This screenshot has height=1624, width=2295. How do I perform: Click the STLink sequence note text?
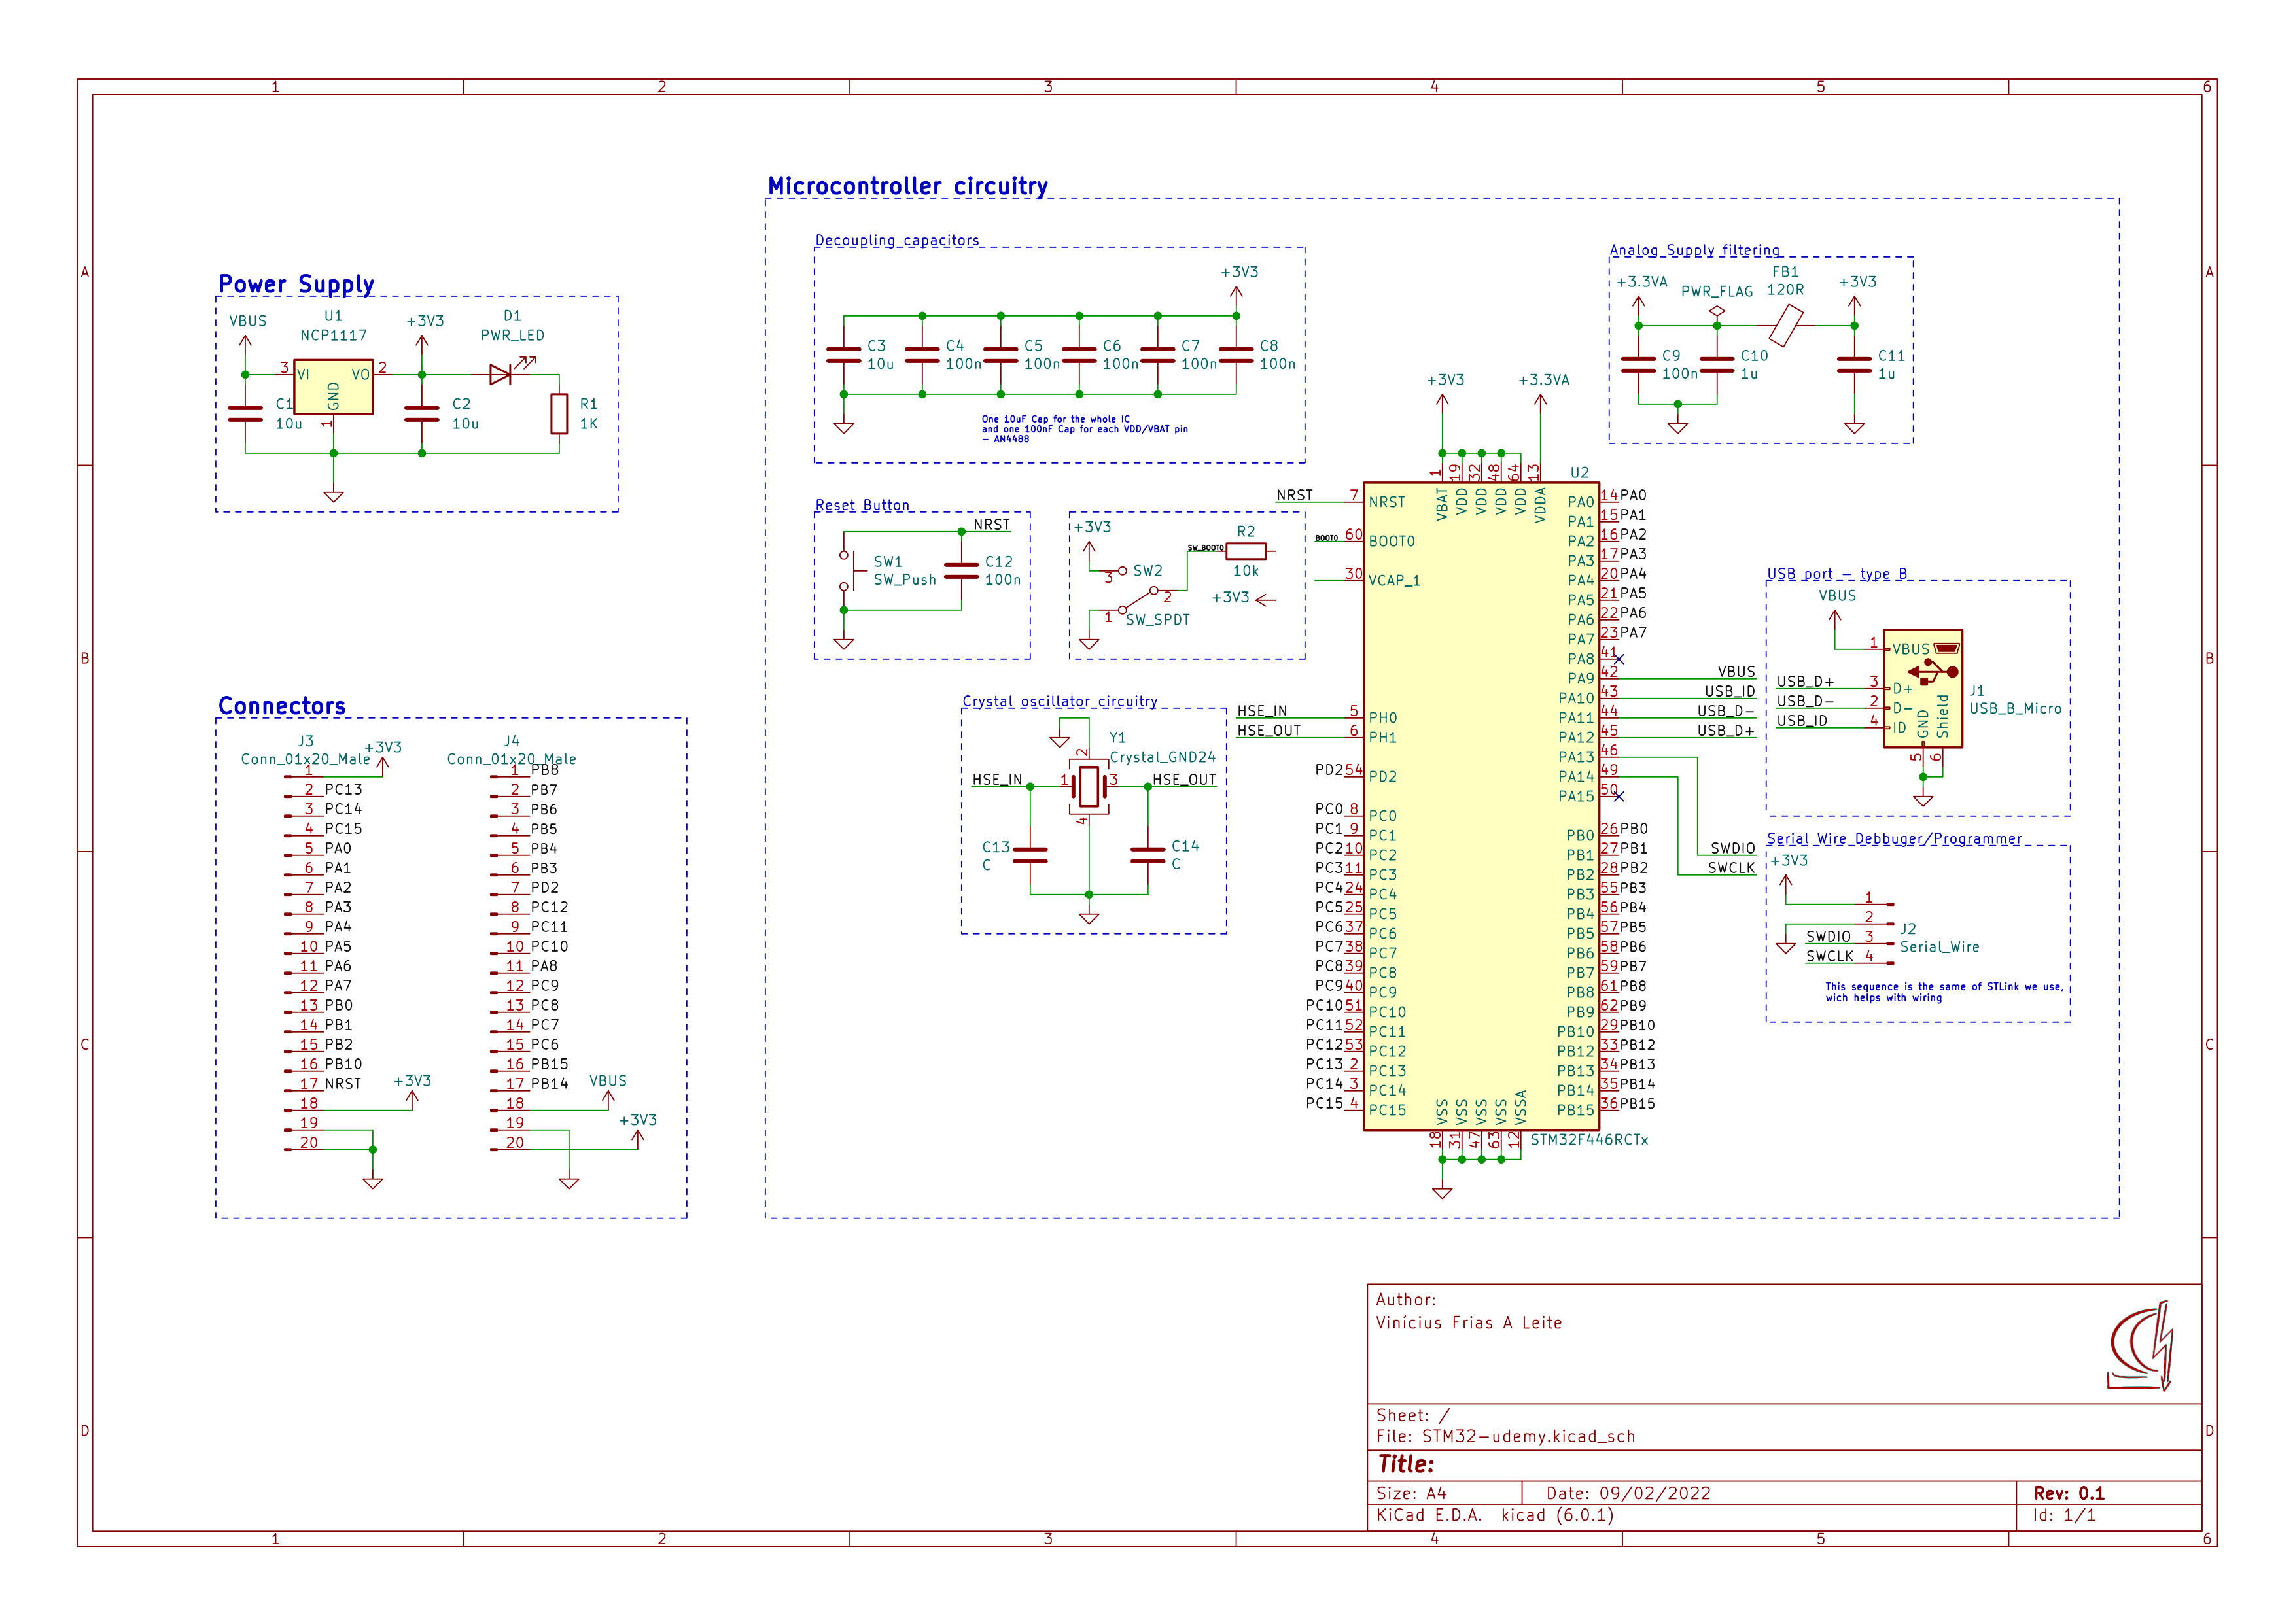pos(1943,992)
